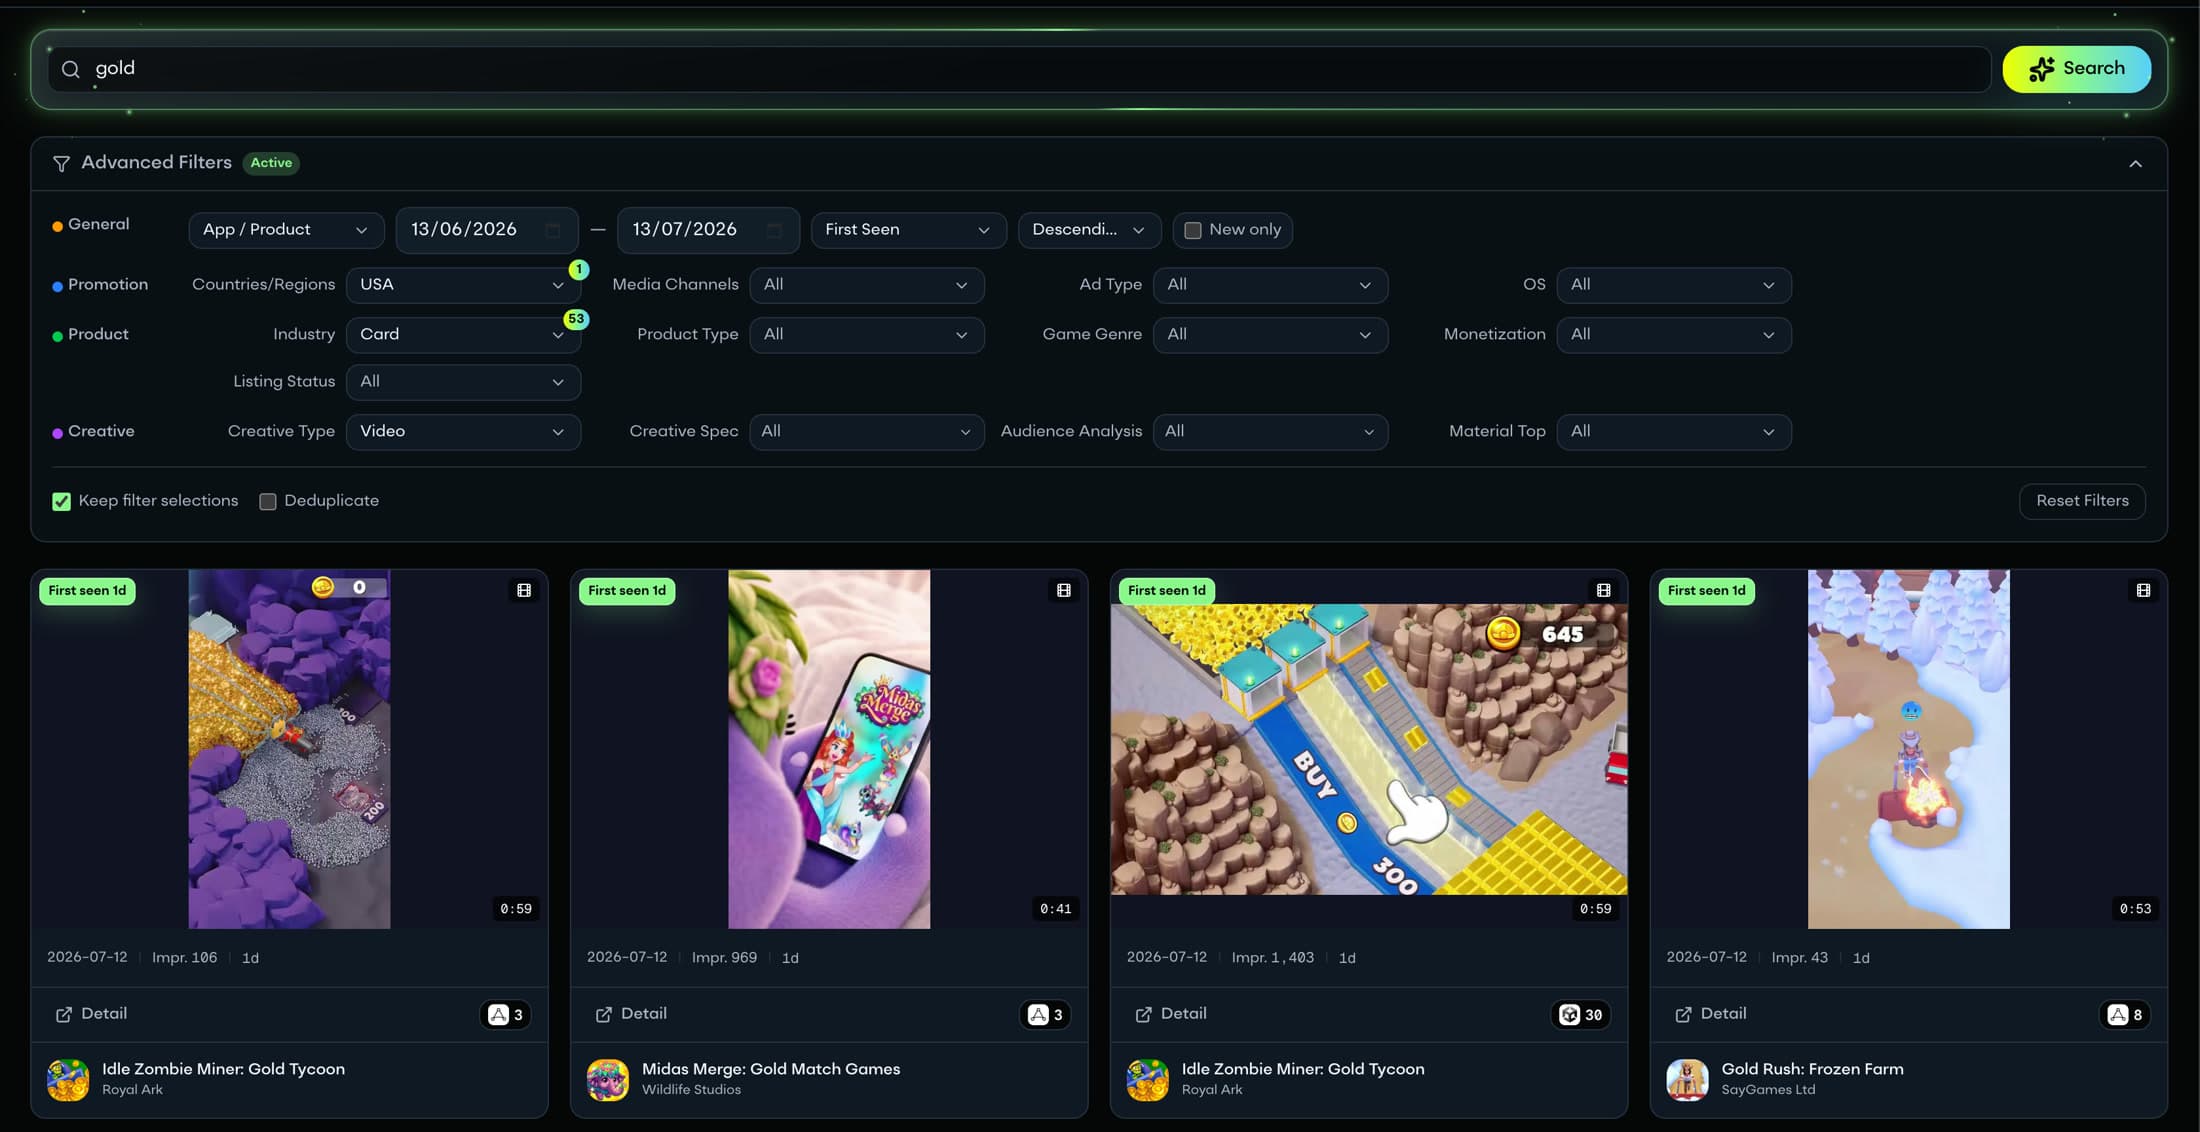Open the App / Product dropdown
This screenshot has width=2200, height=1132.
[x=286, y=230]
